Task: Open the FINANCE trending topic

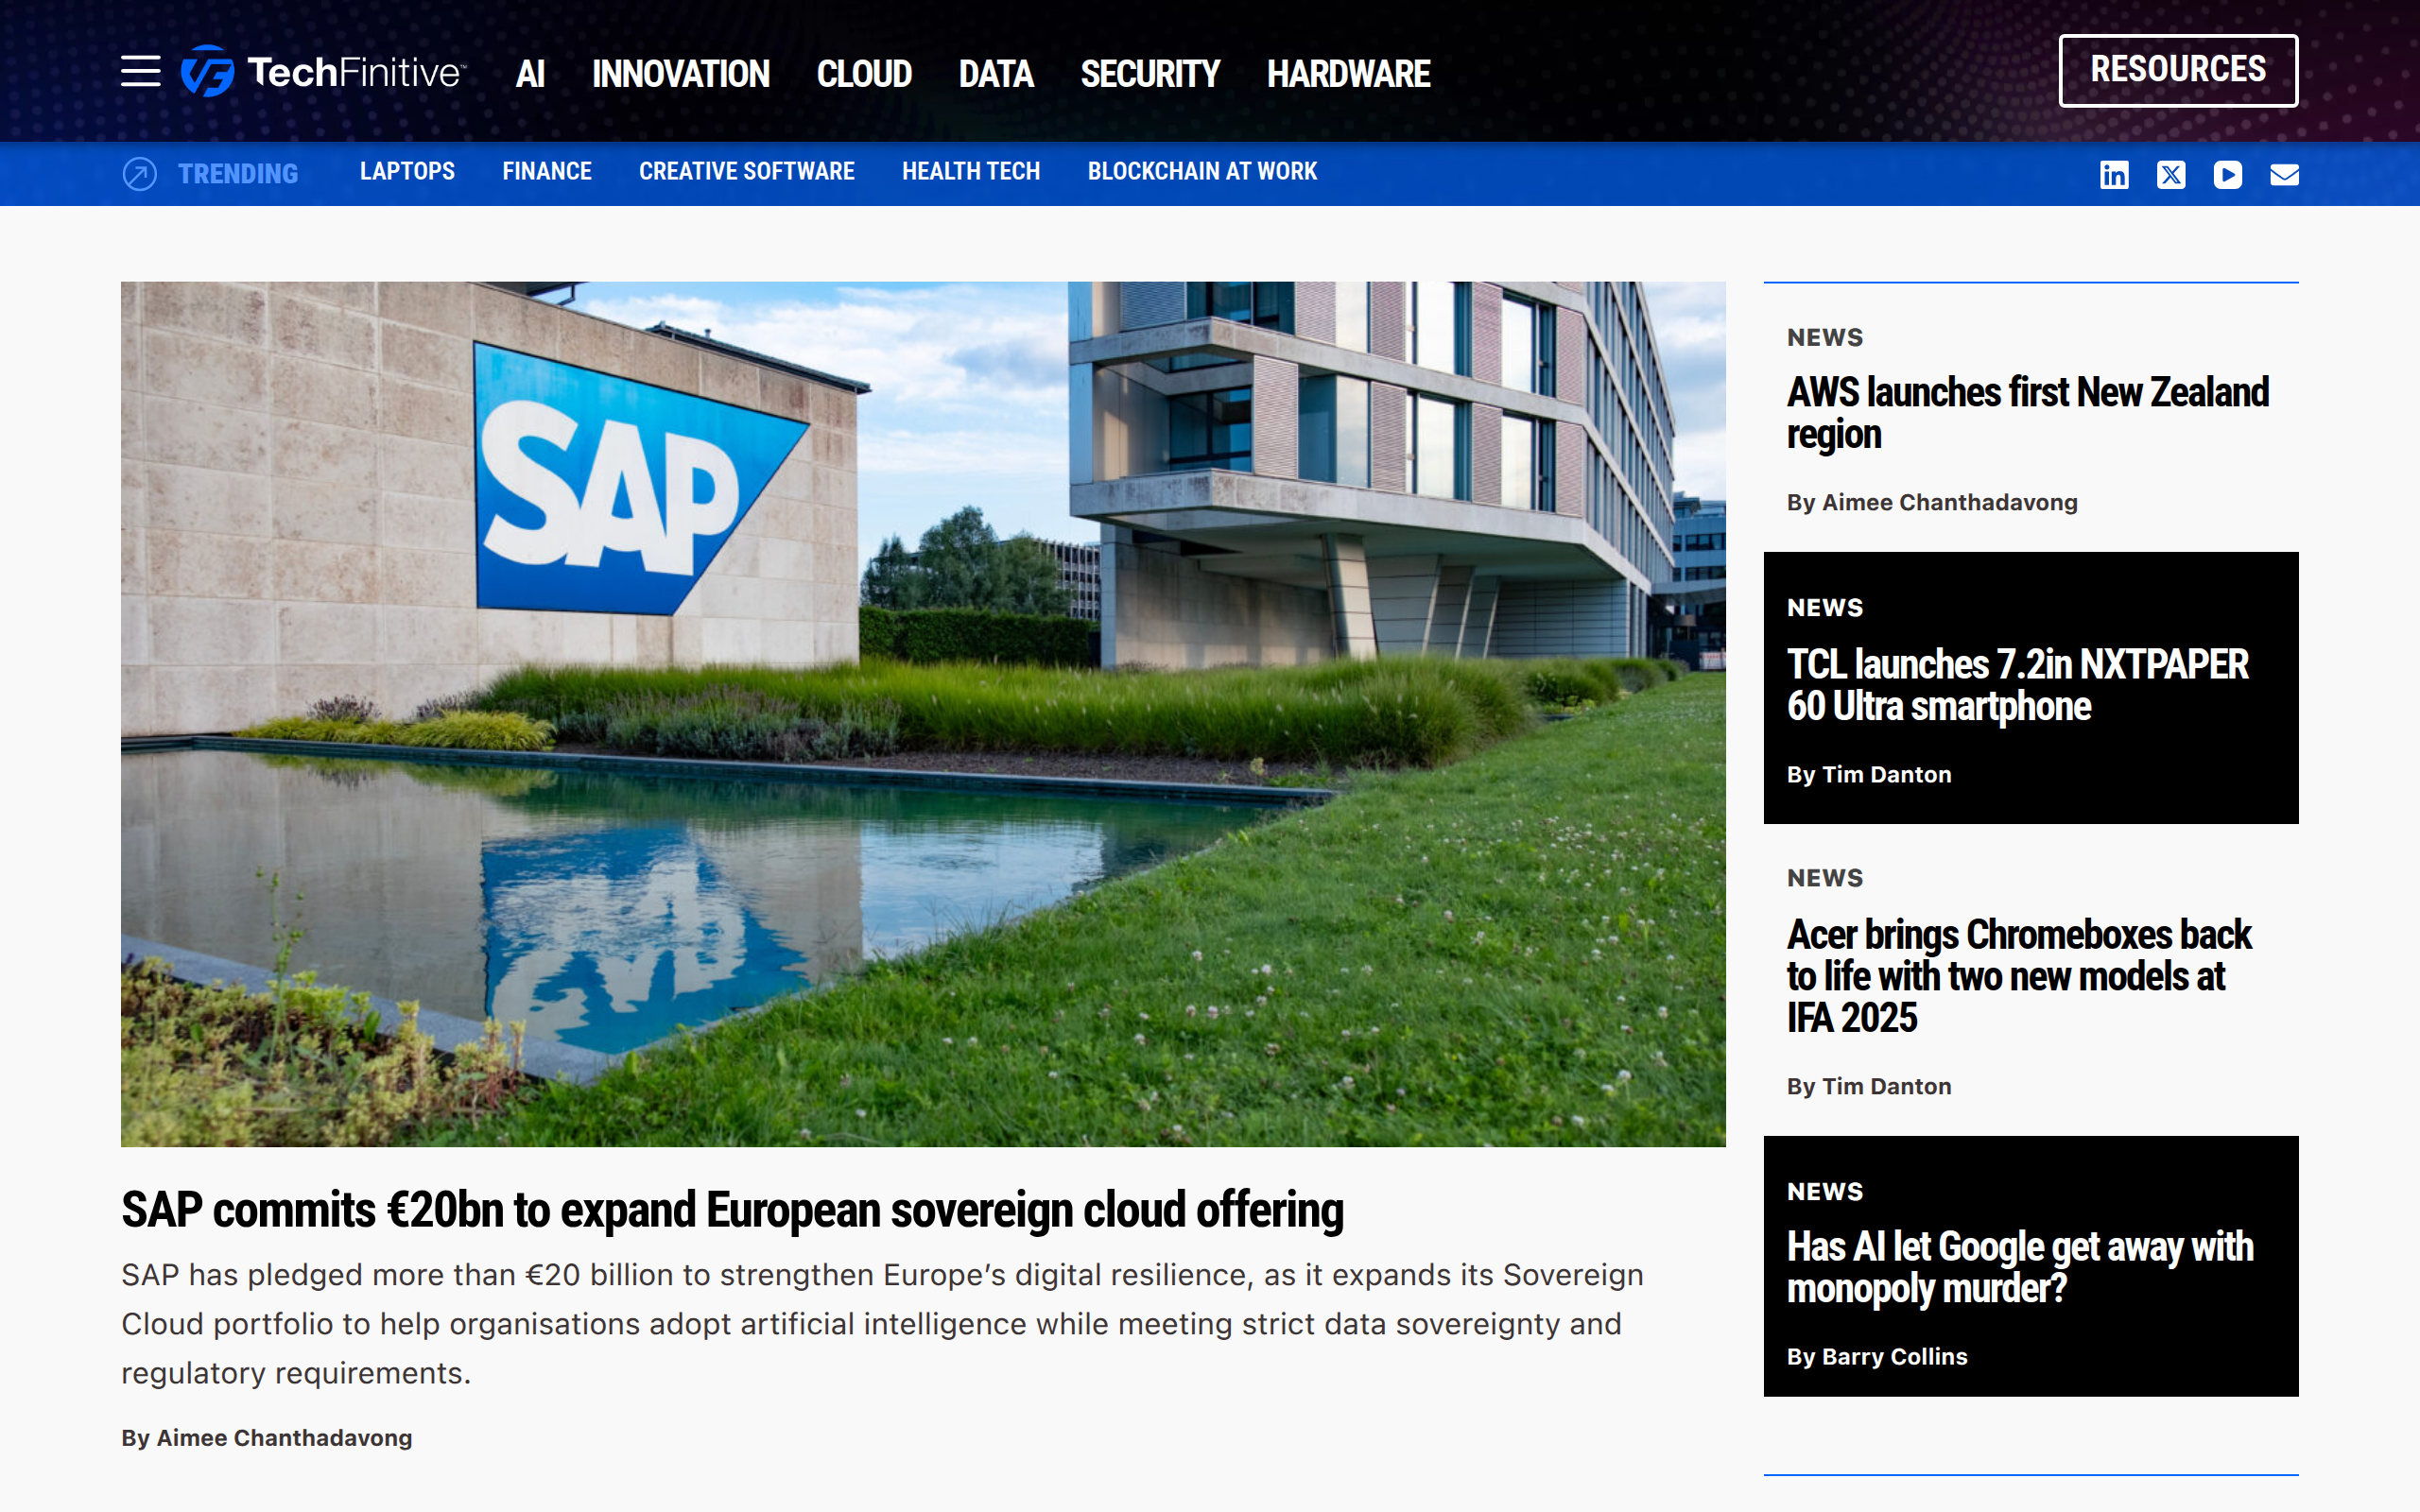Action: 547,172
